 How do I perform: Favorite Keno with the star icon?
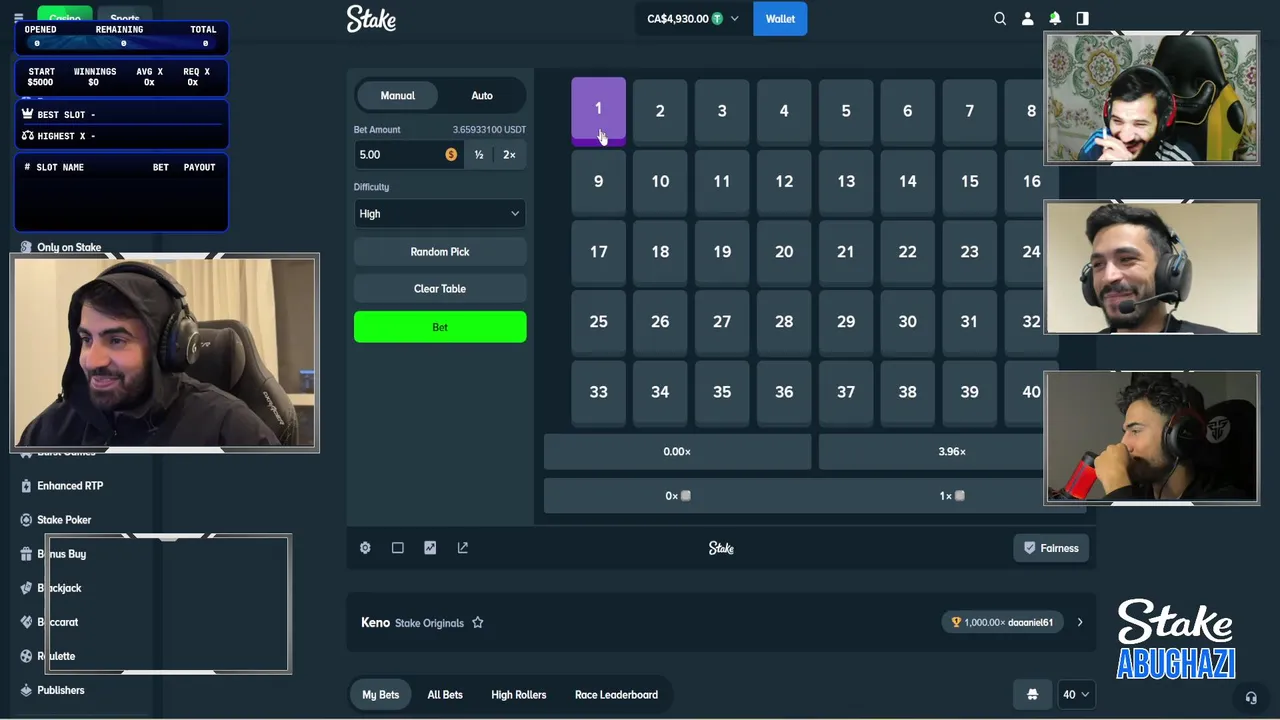[x=478, y=622]
